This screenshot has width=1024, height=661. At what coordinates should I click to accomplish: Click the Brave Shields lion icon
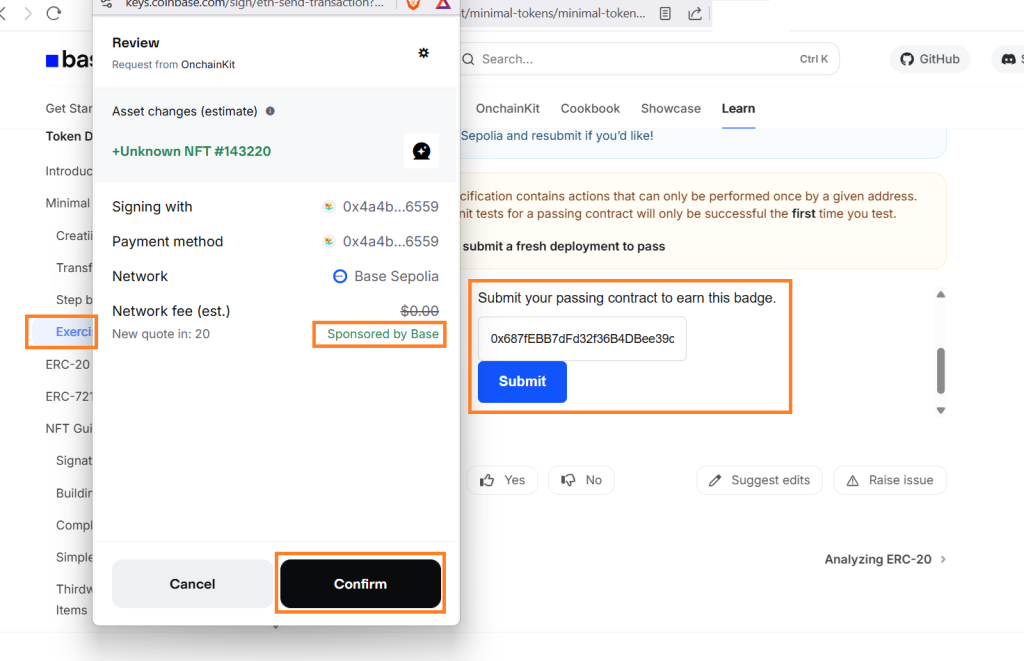coord(413,4)
